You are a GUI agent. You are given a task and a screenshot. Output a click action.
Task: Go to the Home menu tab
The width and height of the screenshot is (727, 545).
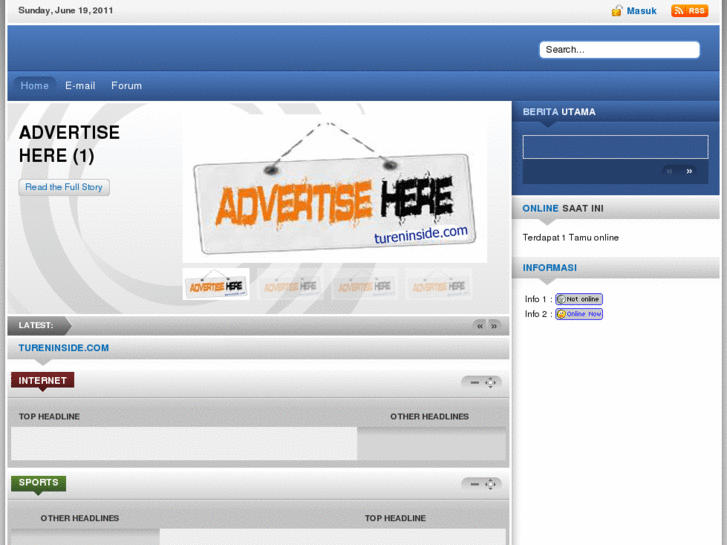coord(34,86)
